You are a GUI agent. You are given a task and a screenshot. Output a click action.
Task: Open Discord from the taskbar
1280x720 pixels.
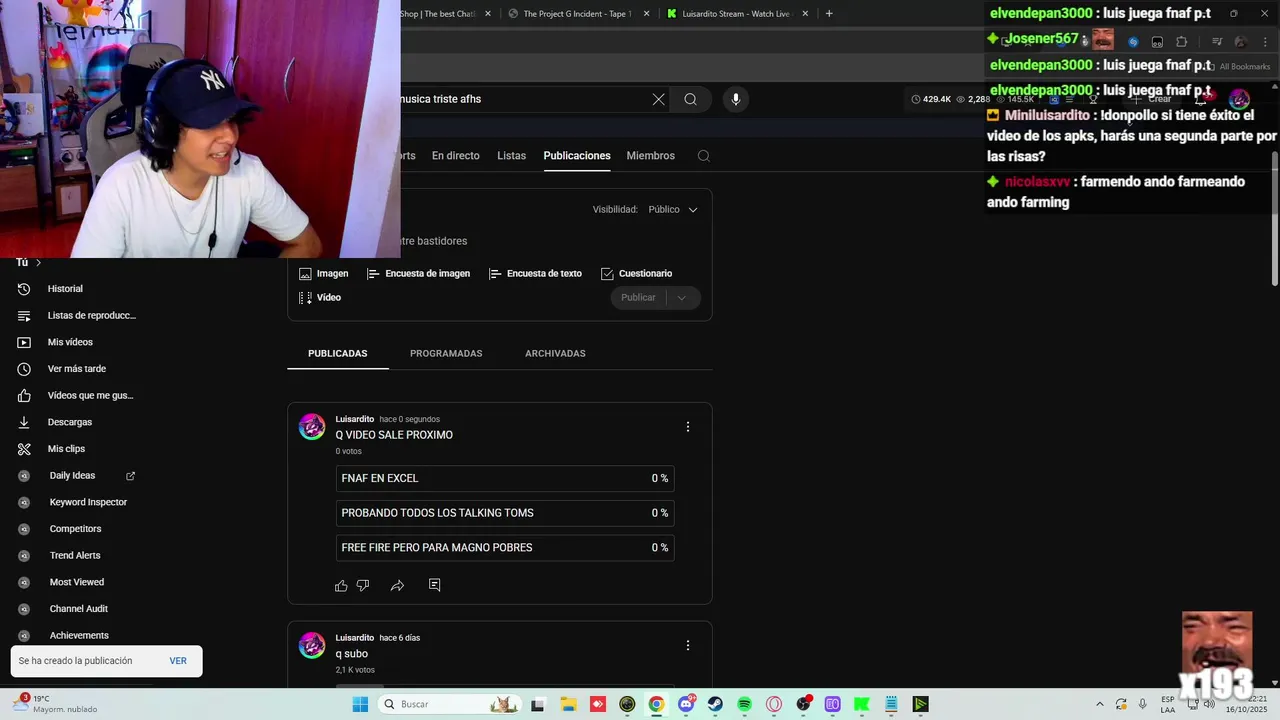[686, 704]
